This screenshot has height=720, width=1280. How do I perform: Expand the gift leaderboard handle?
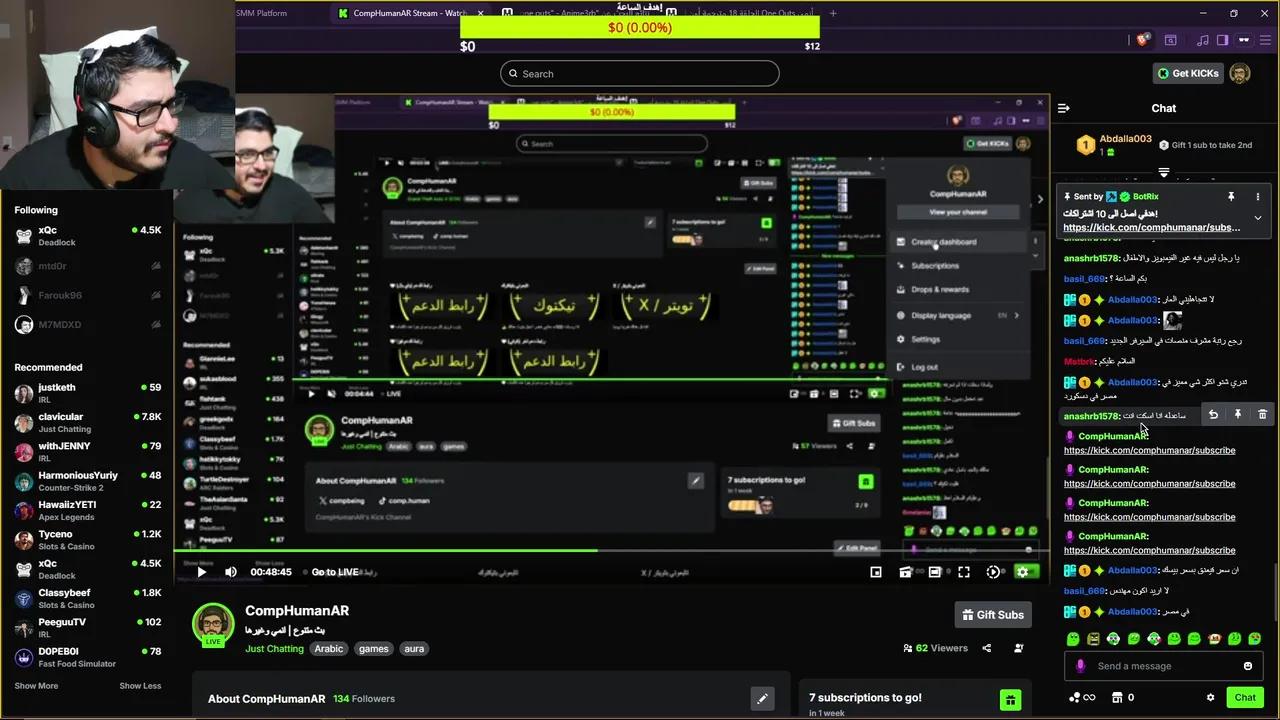click(1163, 173)
